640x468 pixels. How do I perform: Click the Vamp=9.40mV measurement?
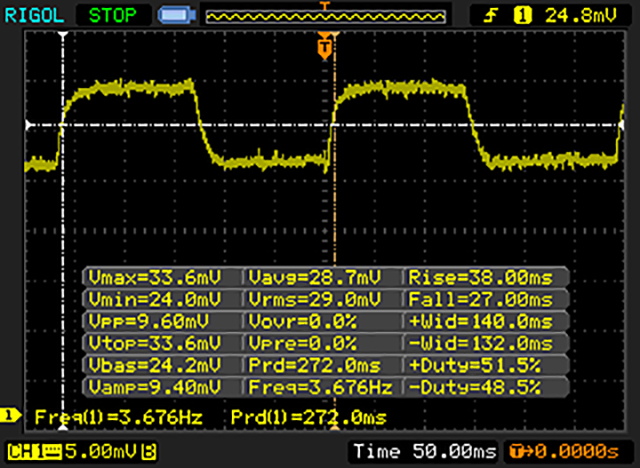click(155, 387)
